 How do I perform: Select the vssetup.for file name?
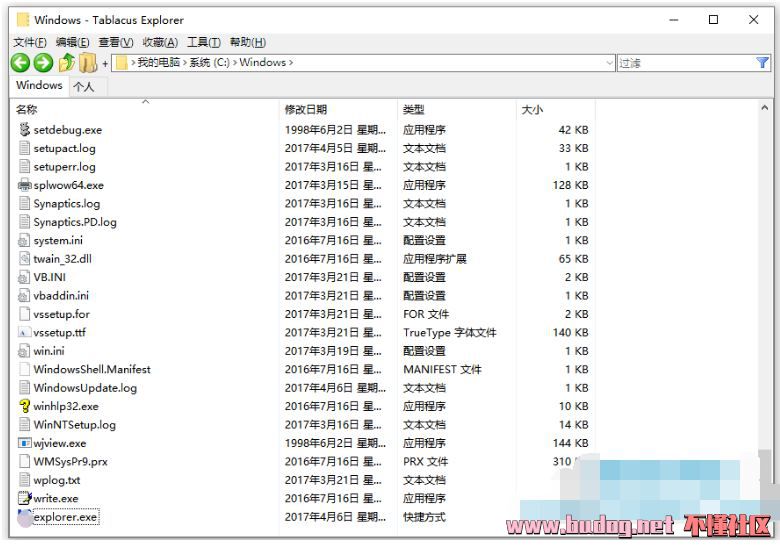coord(62,314)
